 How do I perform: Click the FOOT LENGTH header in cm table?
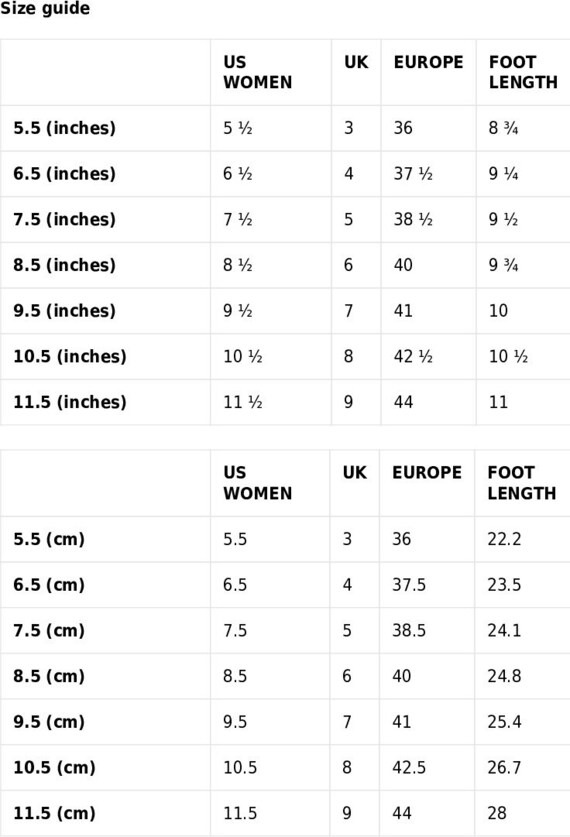(521, 483)
